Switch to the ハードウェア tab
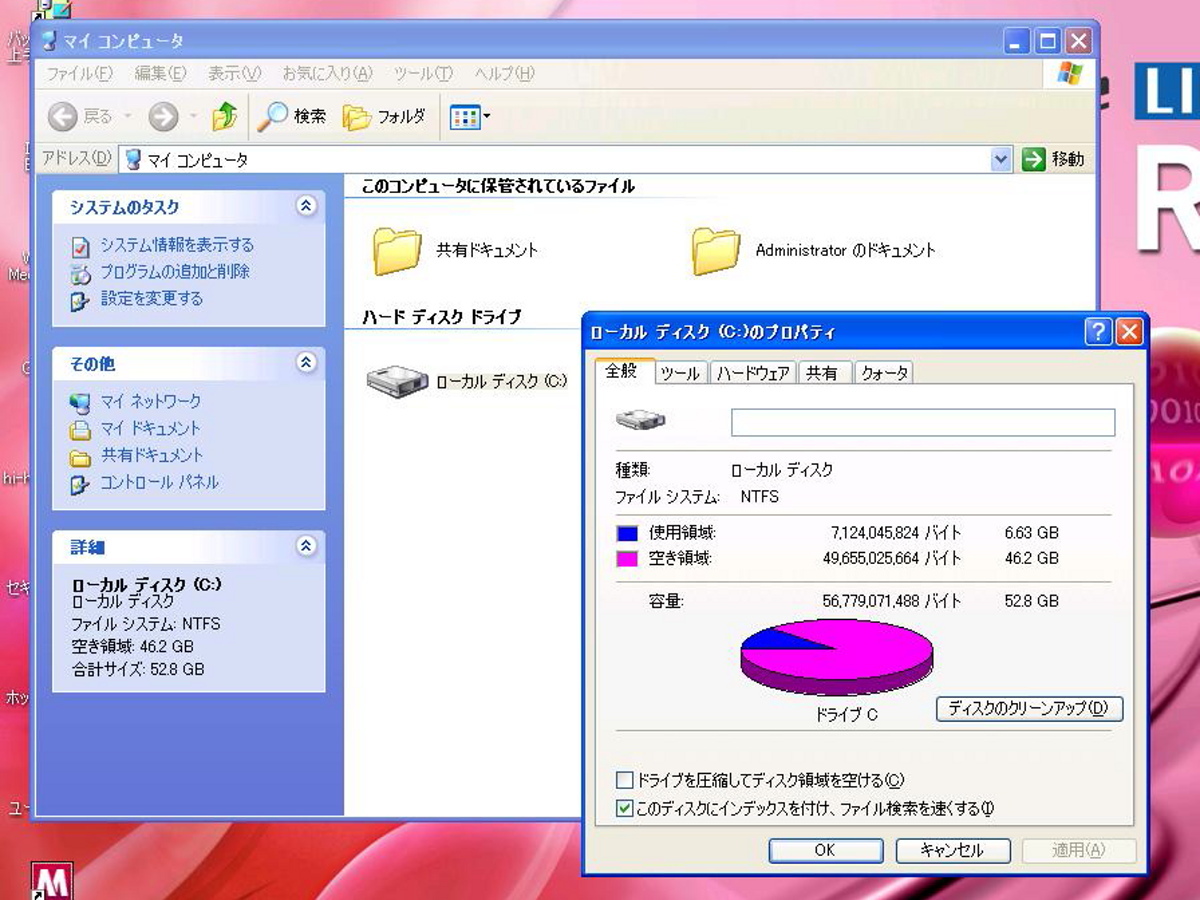1200x900 pixels. click(x=753, y=373)
